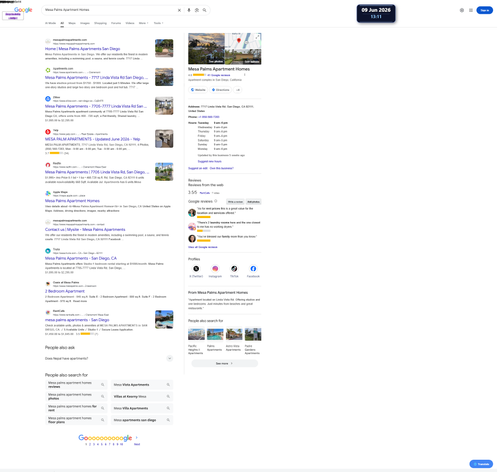The image size is (500, 472).
Task: Click the Directions button in knowledge panel
Action: click(x=222, y=90)
